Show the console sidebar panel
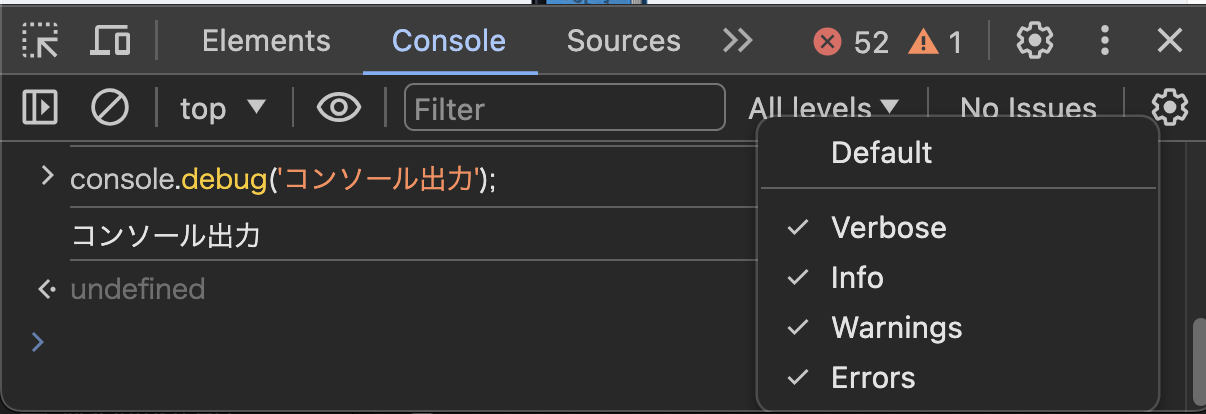This screenshot has height=414, width=1206. (x=40, y=108)
